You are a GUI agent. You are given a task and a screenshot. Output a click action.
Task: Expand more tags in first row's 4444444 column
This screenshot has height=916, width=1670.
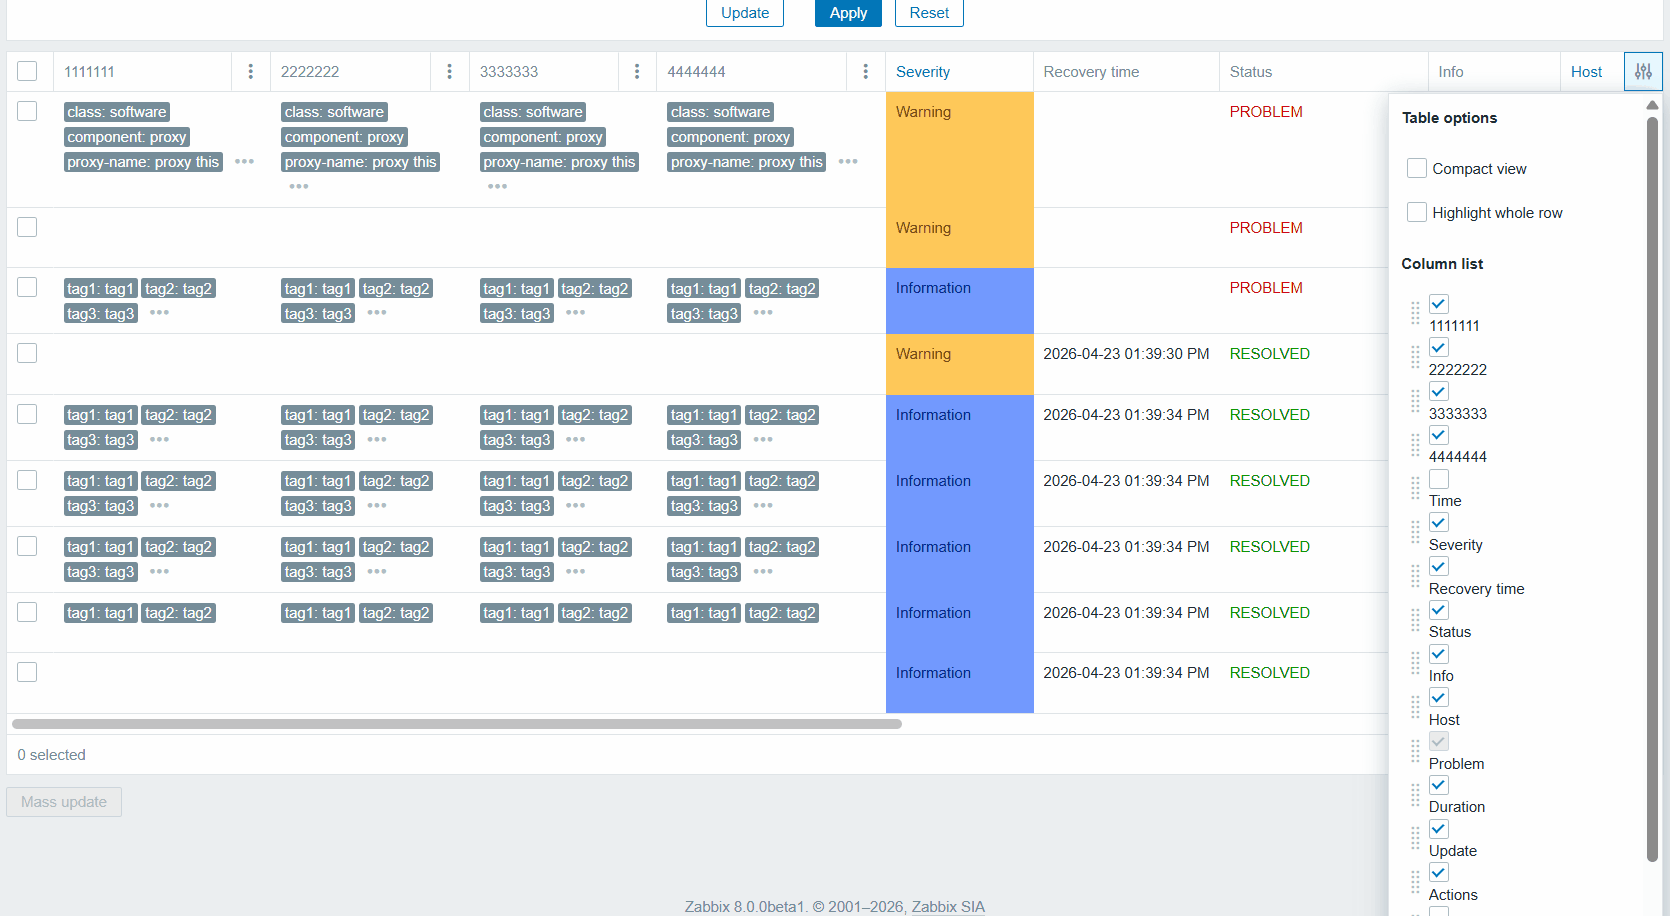(848, 162)
